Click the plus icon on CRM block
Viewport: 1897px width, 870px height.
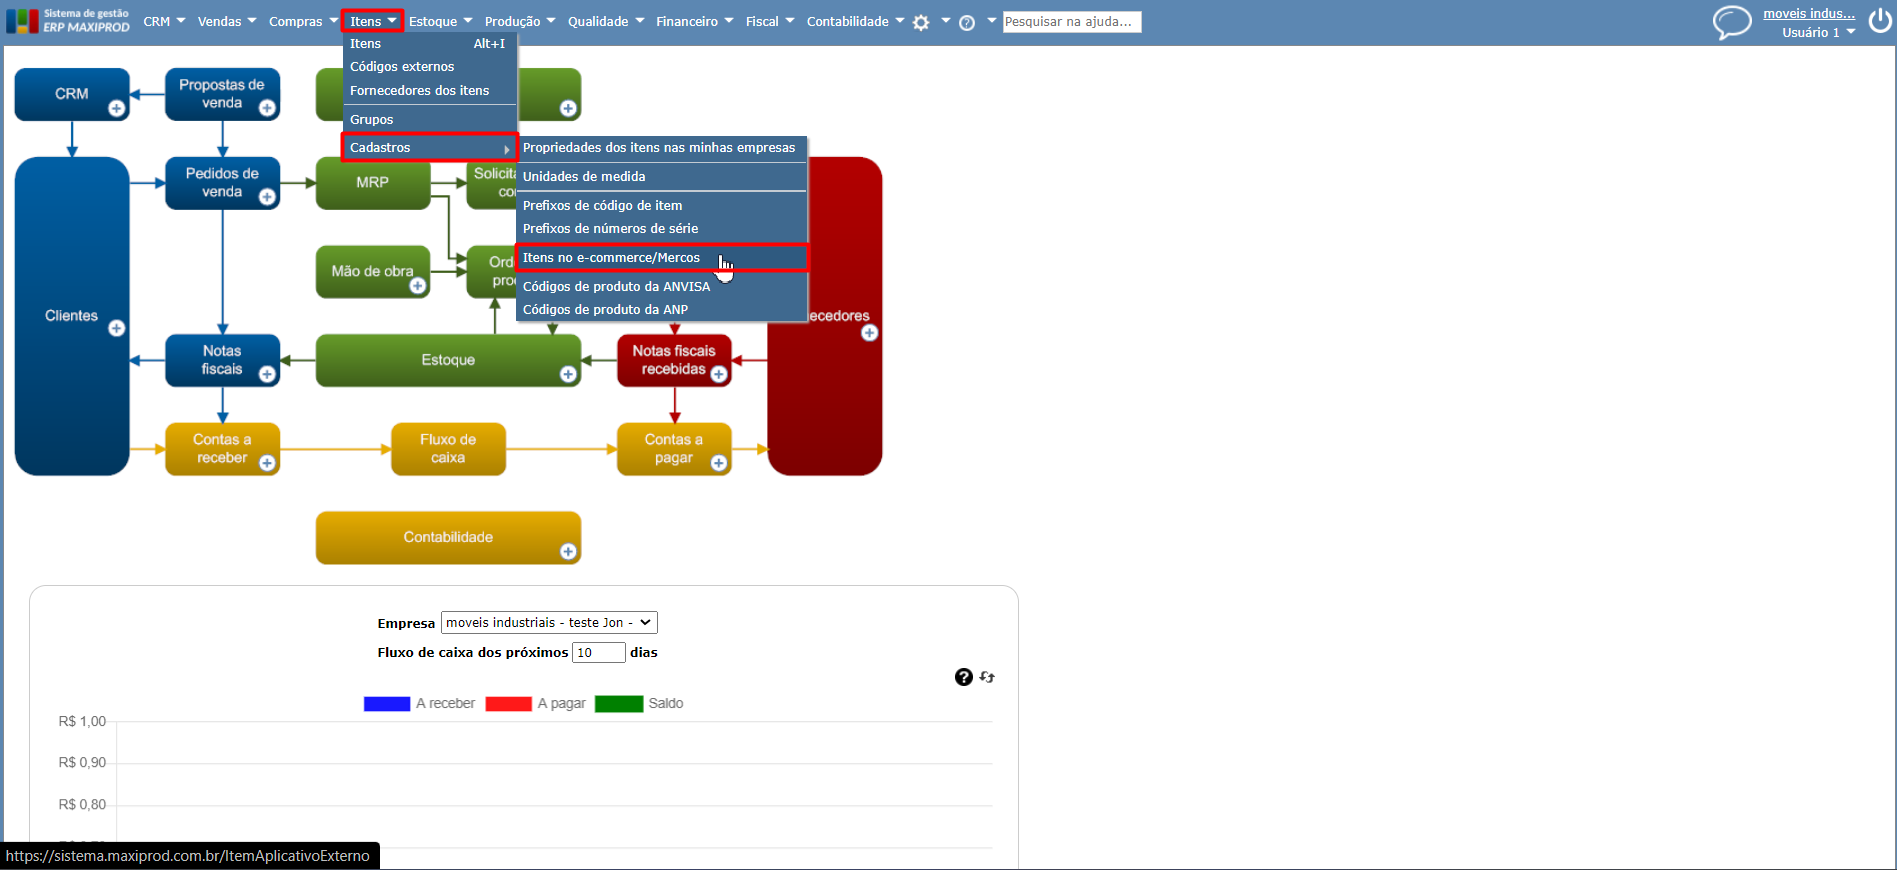(117, 108)
